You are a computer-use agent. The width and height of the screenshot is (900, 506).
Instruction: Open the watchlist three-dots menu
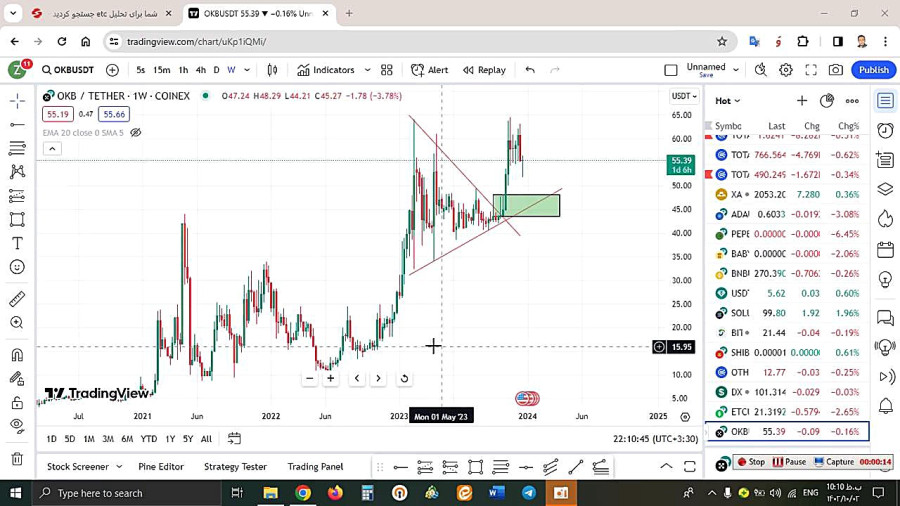852,101
